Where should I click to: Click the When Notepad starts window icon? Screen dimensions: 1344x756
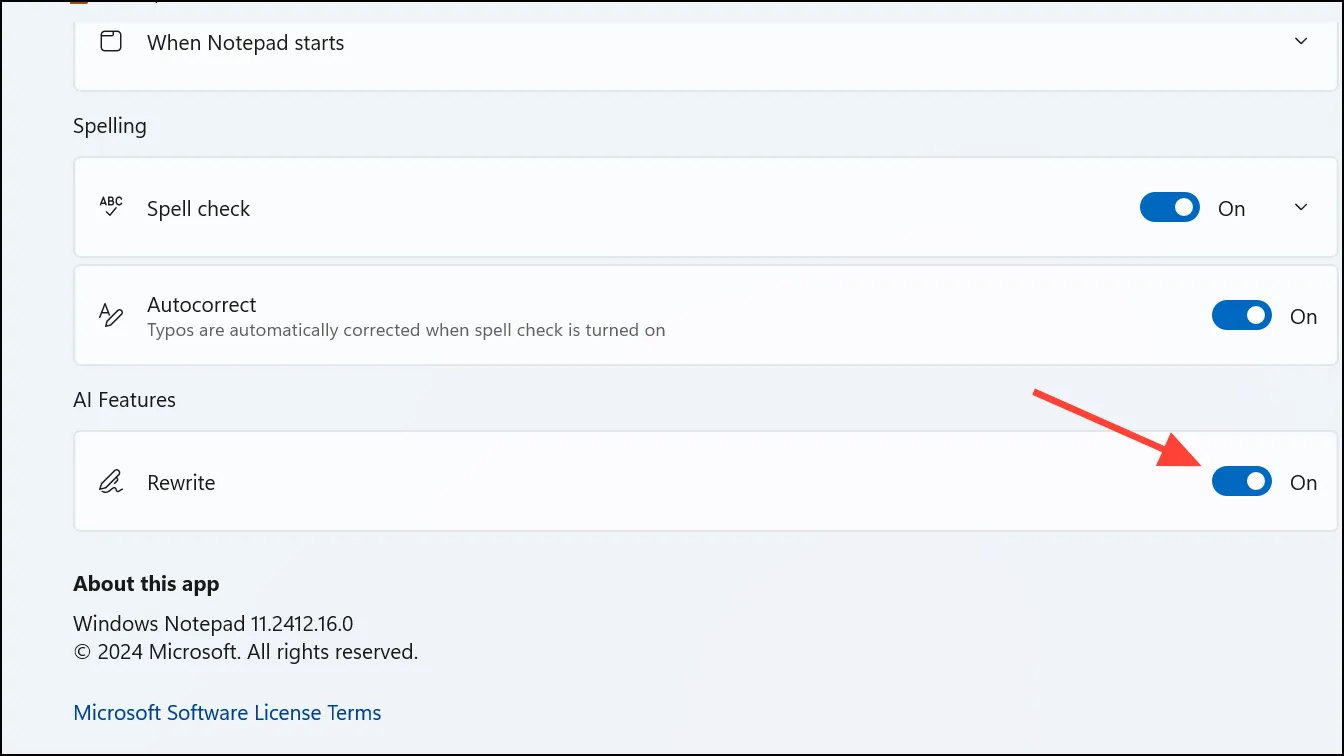111,42
